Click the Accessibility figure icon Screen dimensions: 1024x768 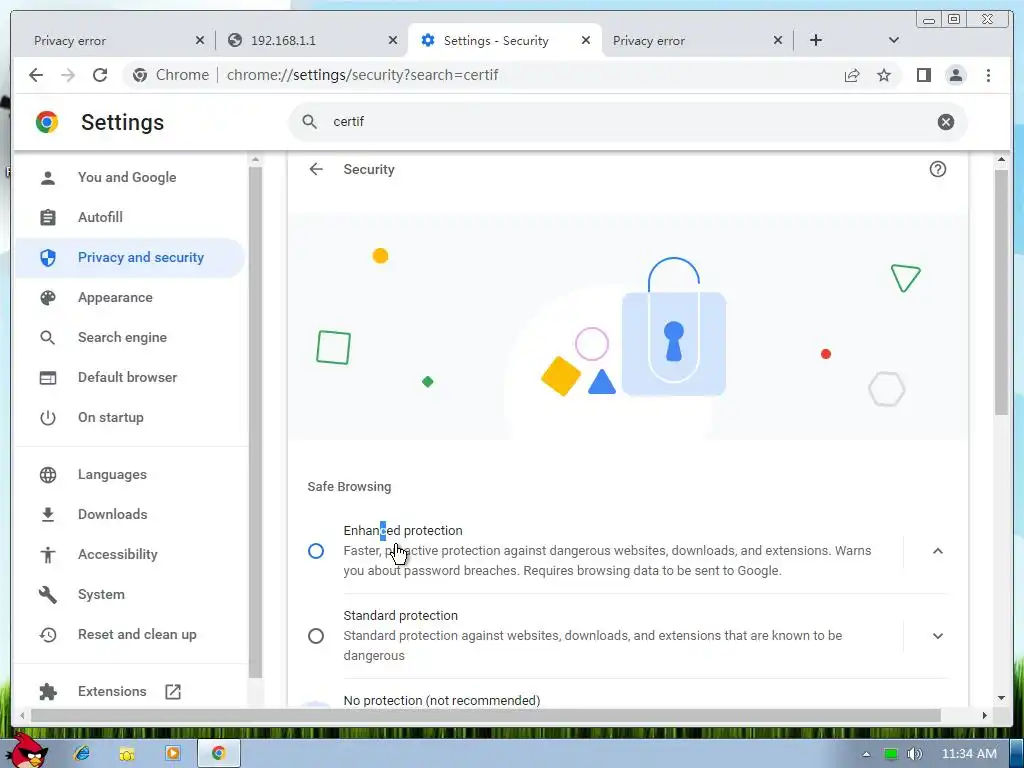tap(48, 555)
